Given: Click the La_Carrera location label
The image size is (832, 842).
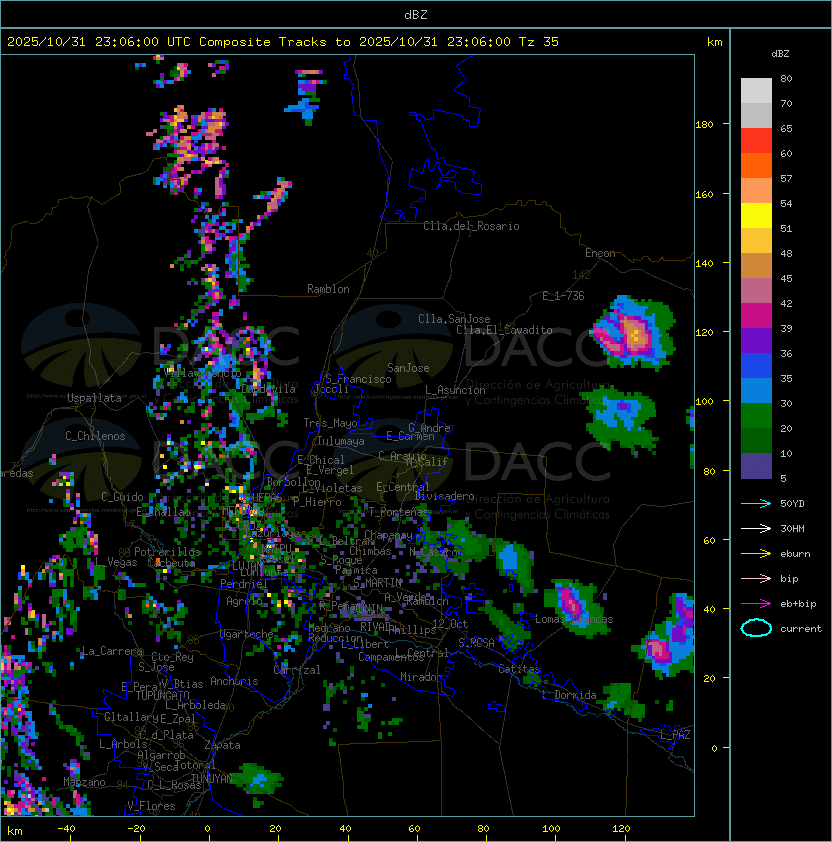Looking at the screenshot, I should [112, 651].
